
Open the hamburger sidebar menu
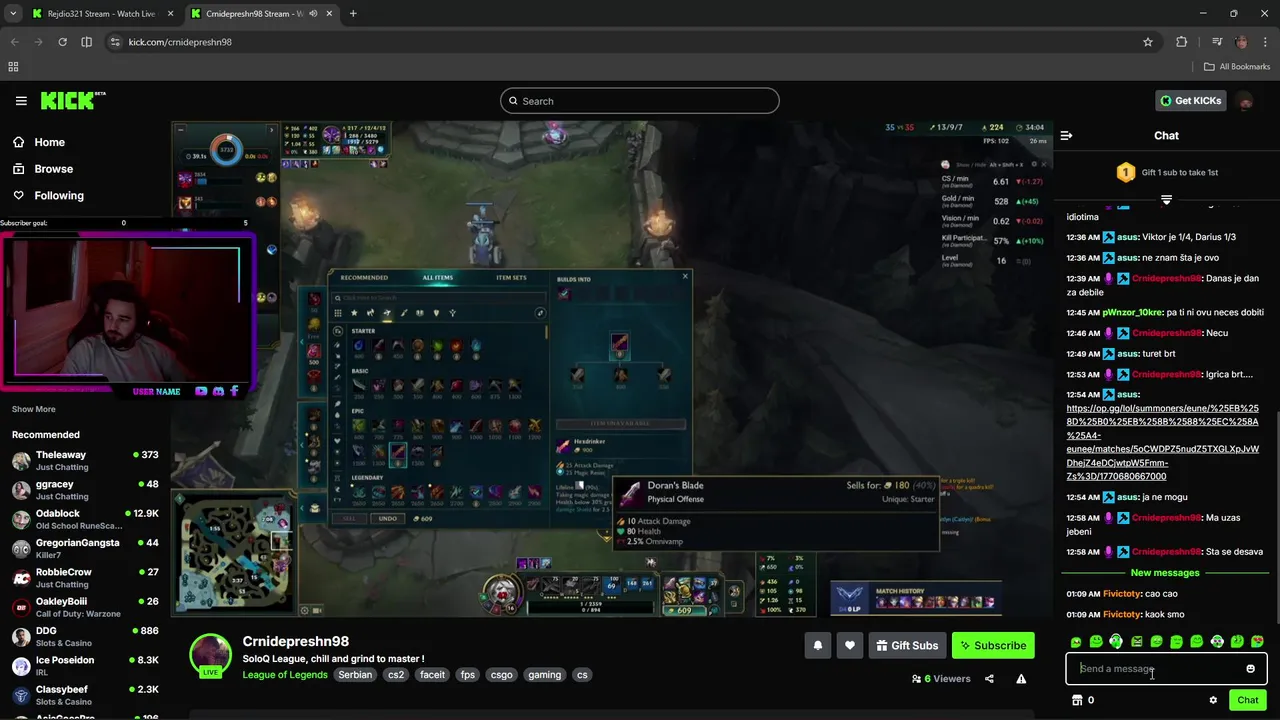coord(21,101)
